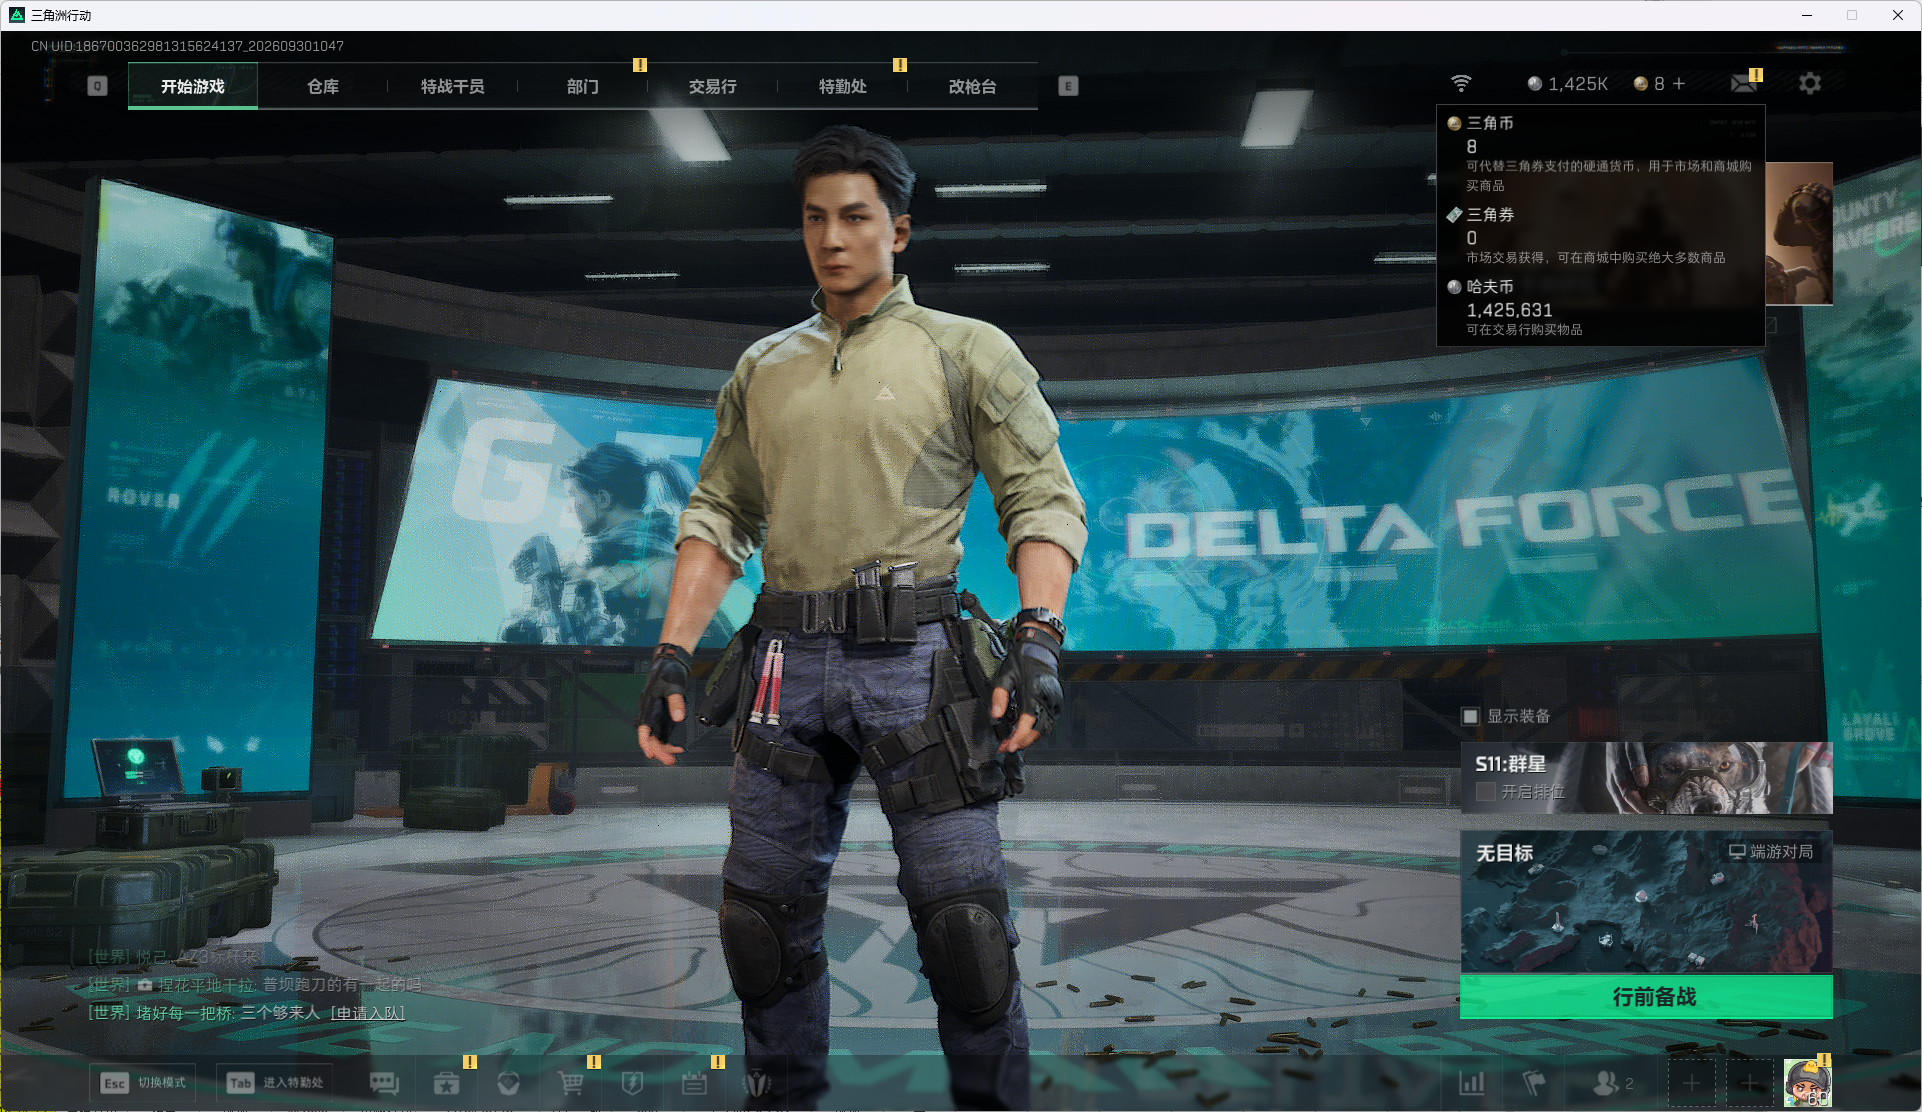Add teammate in slot beside friends counter
1922x1112 pixels.
click(1691, 1083)
